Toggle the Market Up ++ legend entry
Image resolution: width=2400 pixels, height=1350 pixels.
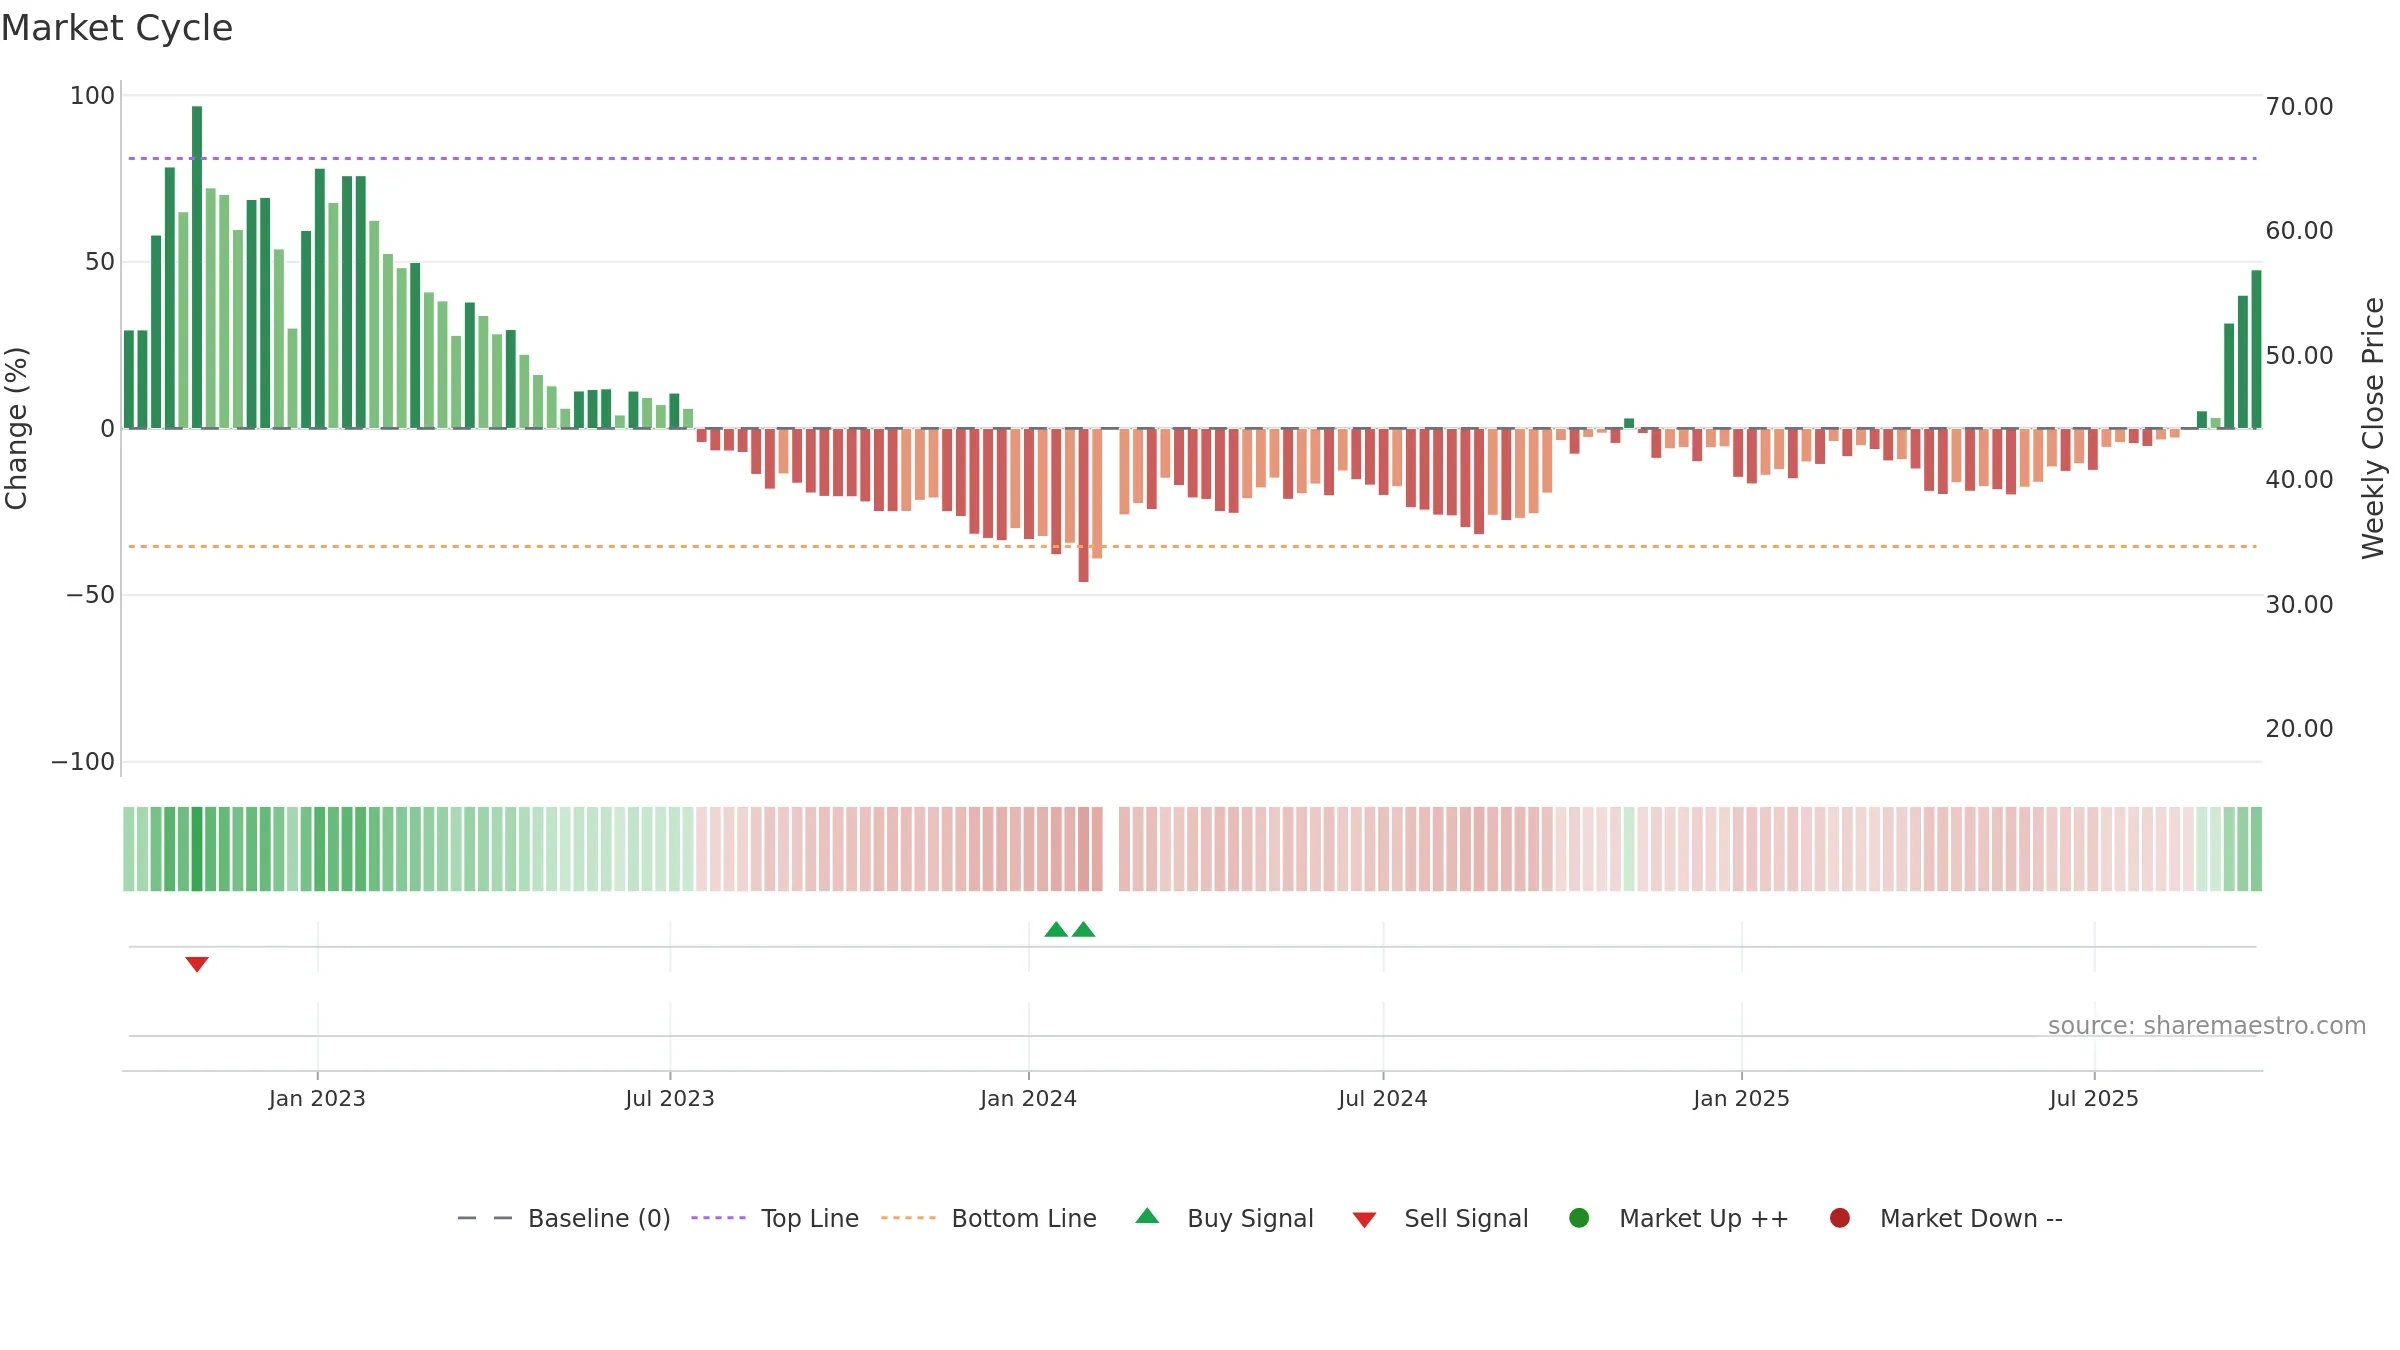1679,1218
